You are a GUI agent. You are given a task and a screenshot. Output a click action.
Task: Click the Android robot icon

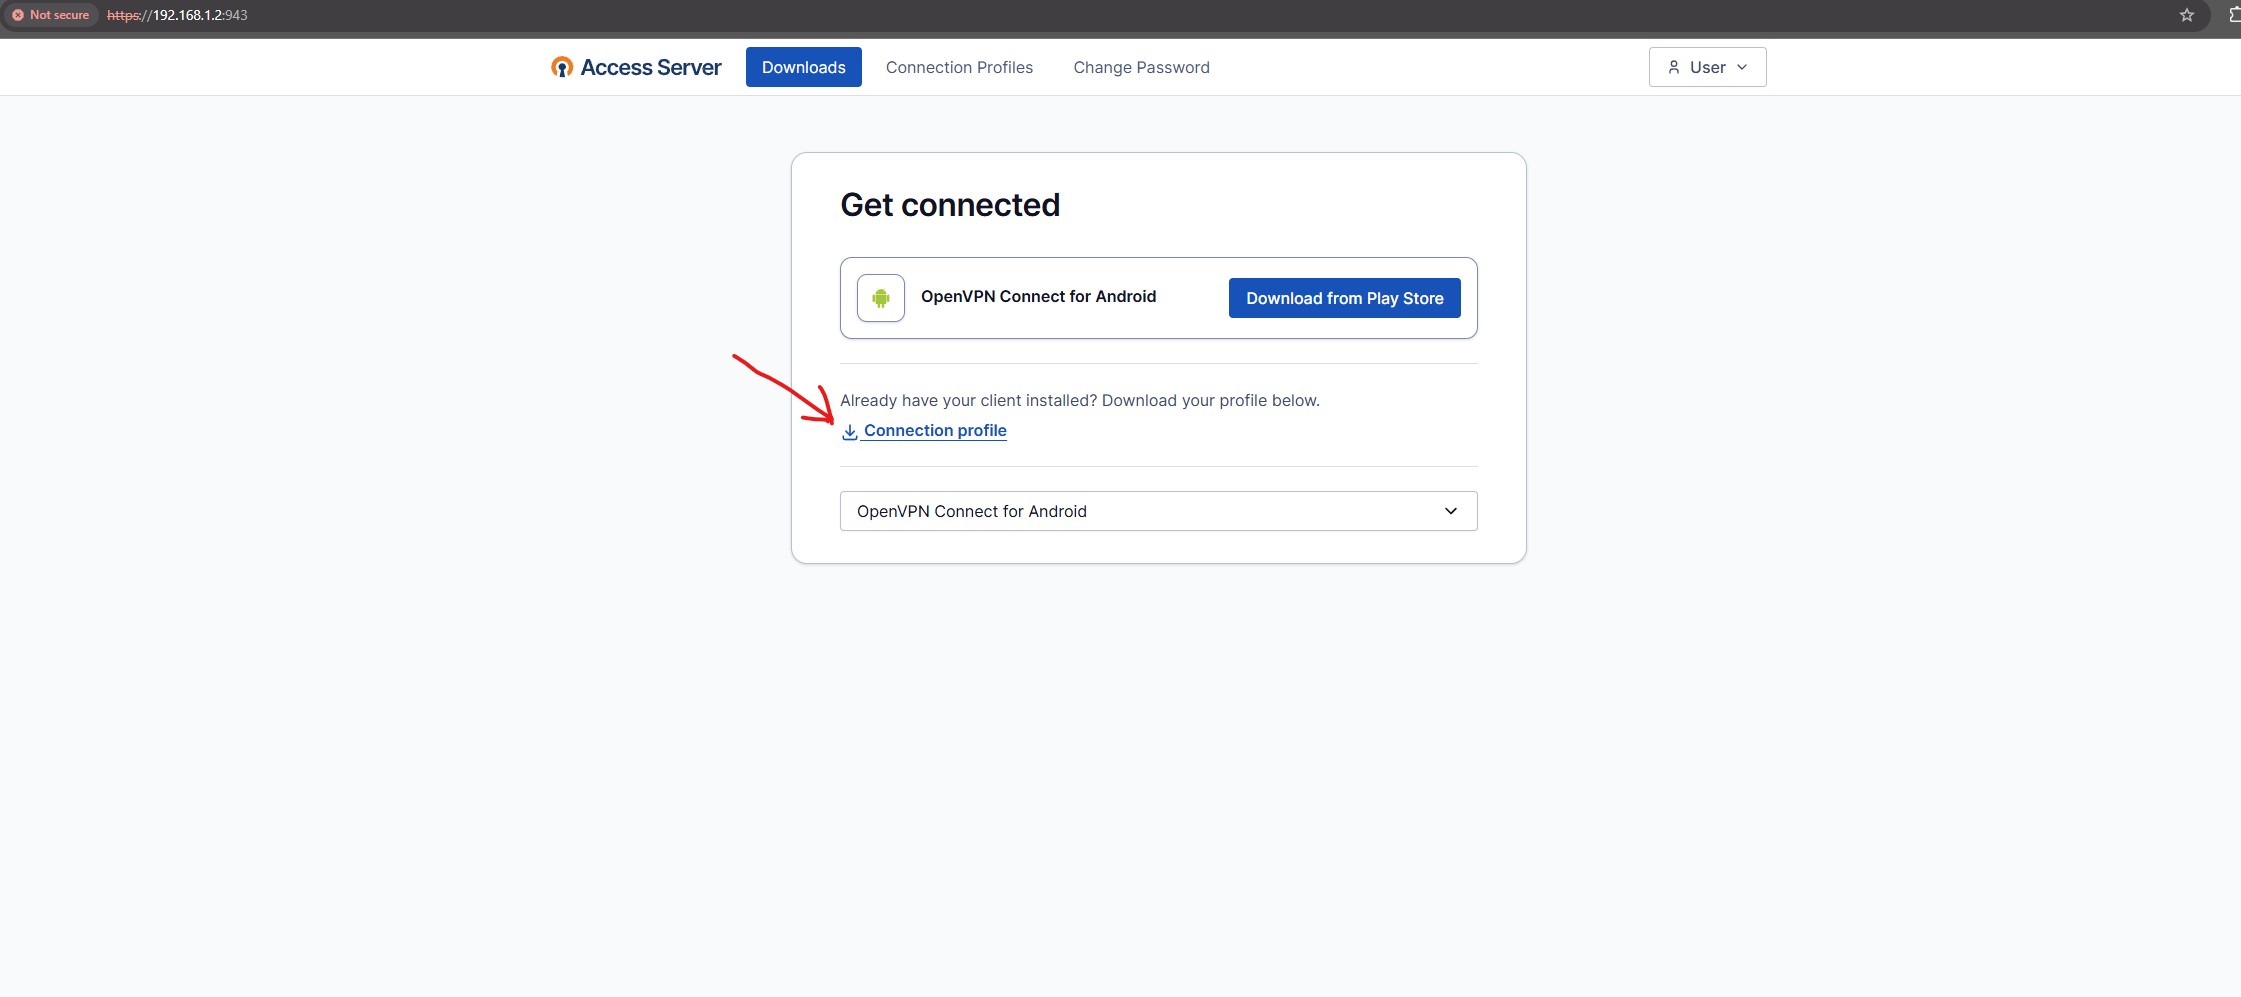tap(881, 298)
